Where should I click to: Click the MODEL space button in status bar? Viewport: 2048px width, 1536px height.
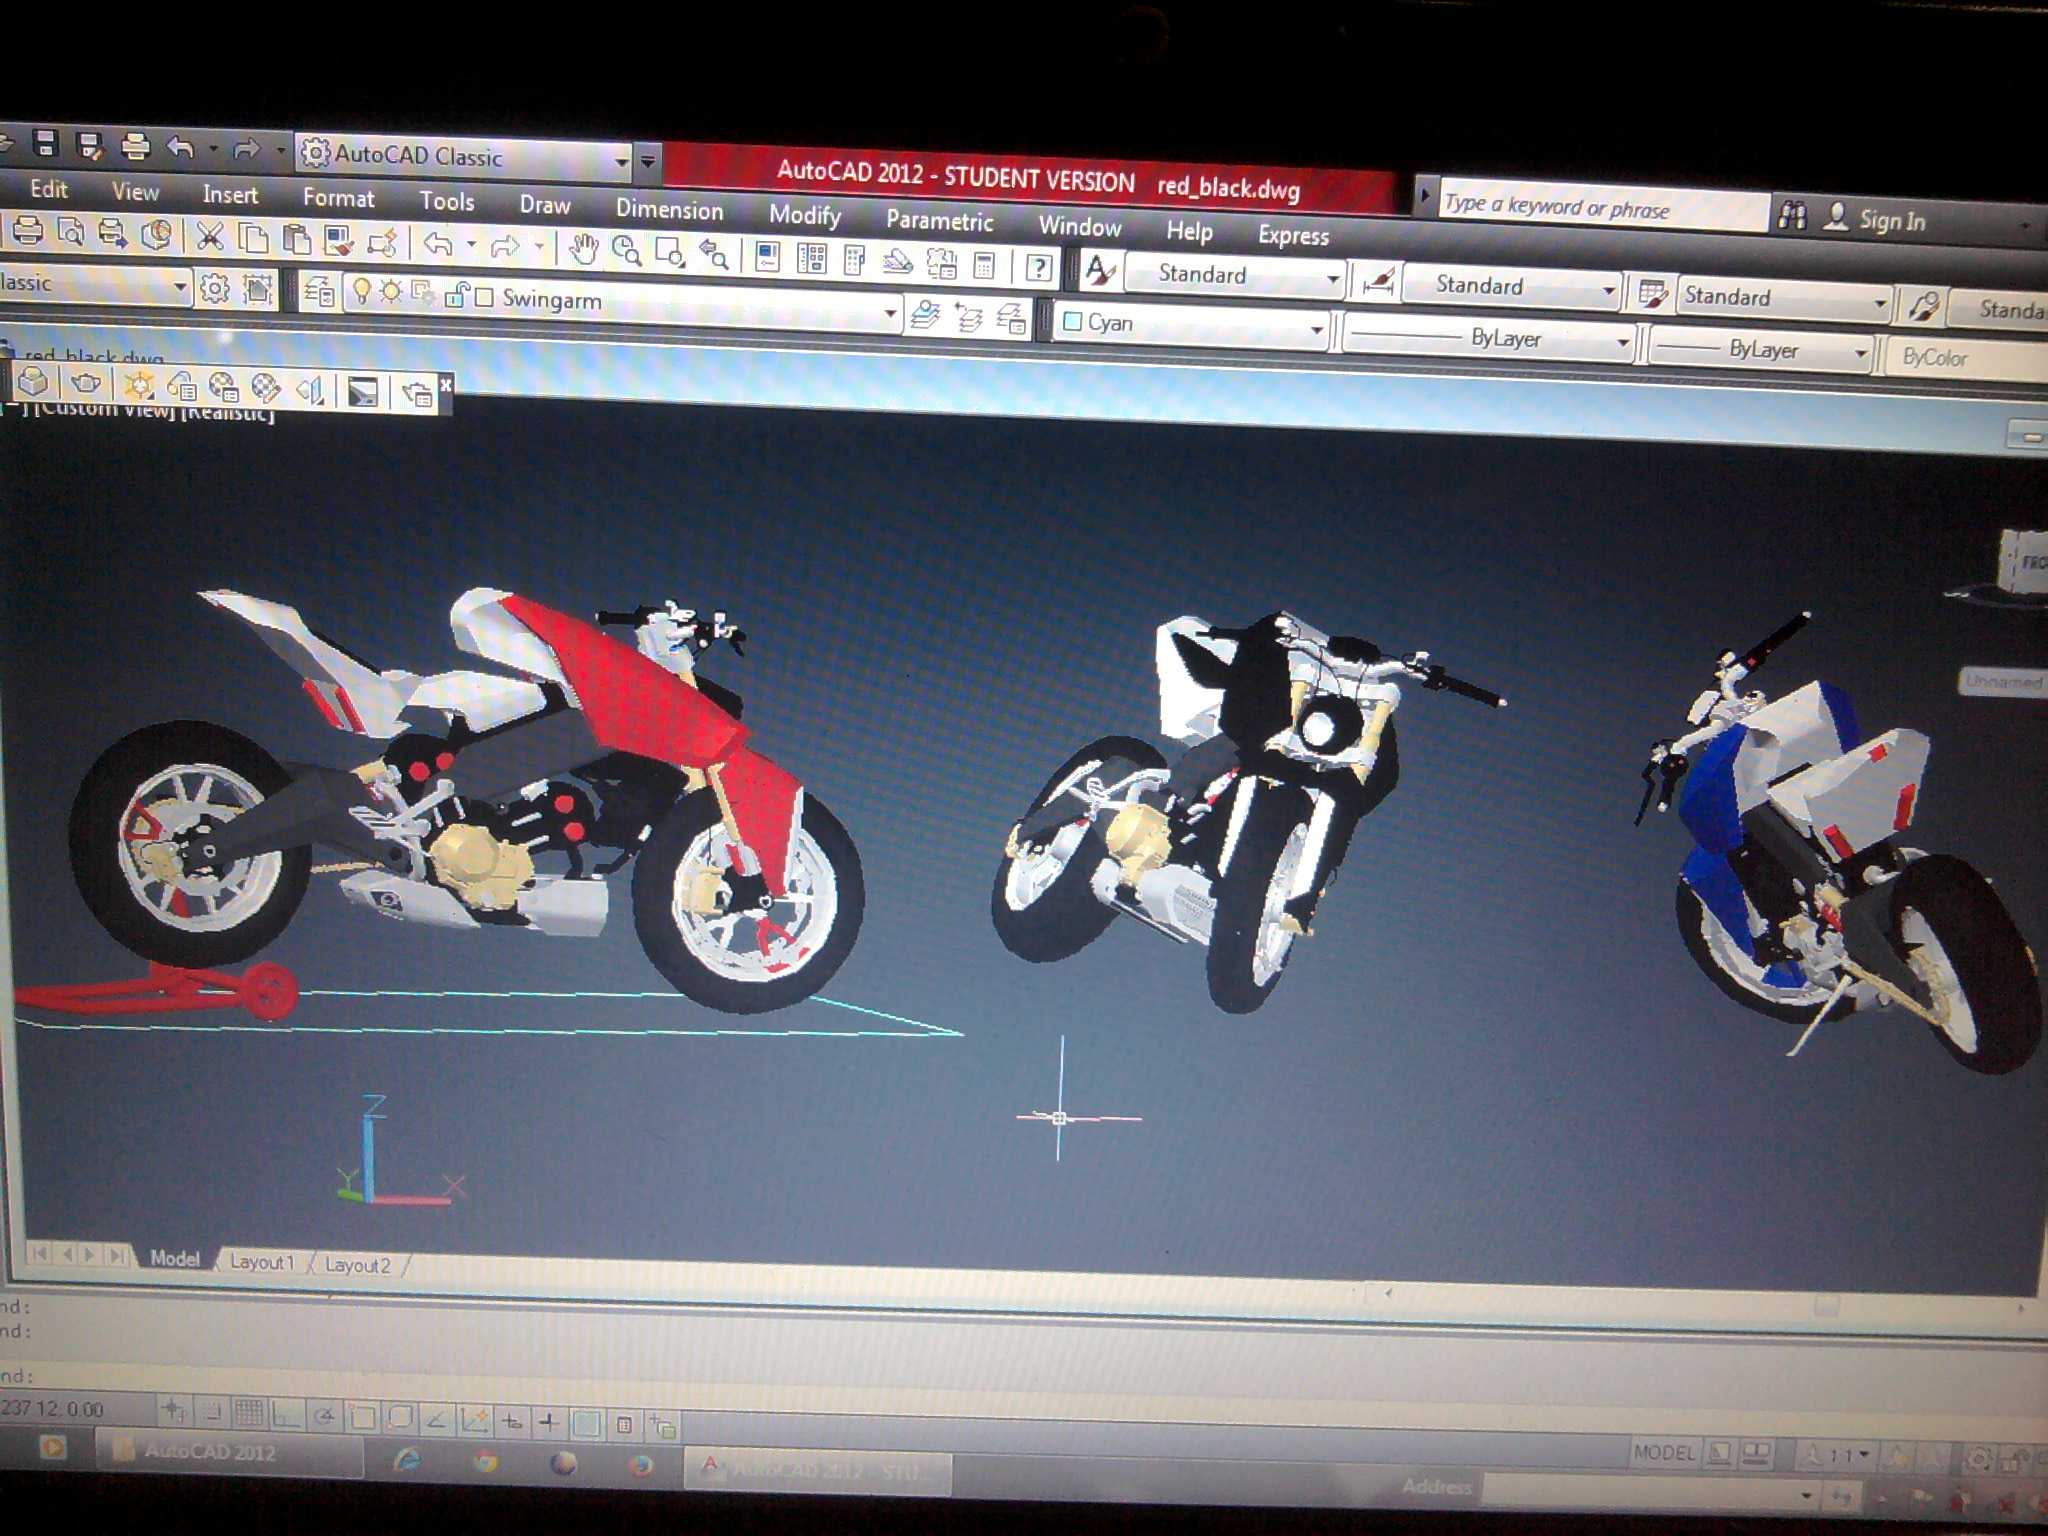click(x=1664, y=1452)
